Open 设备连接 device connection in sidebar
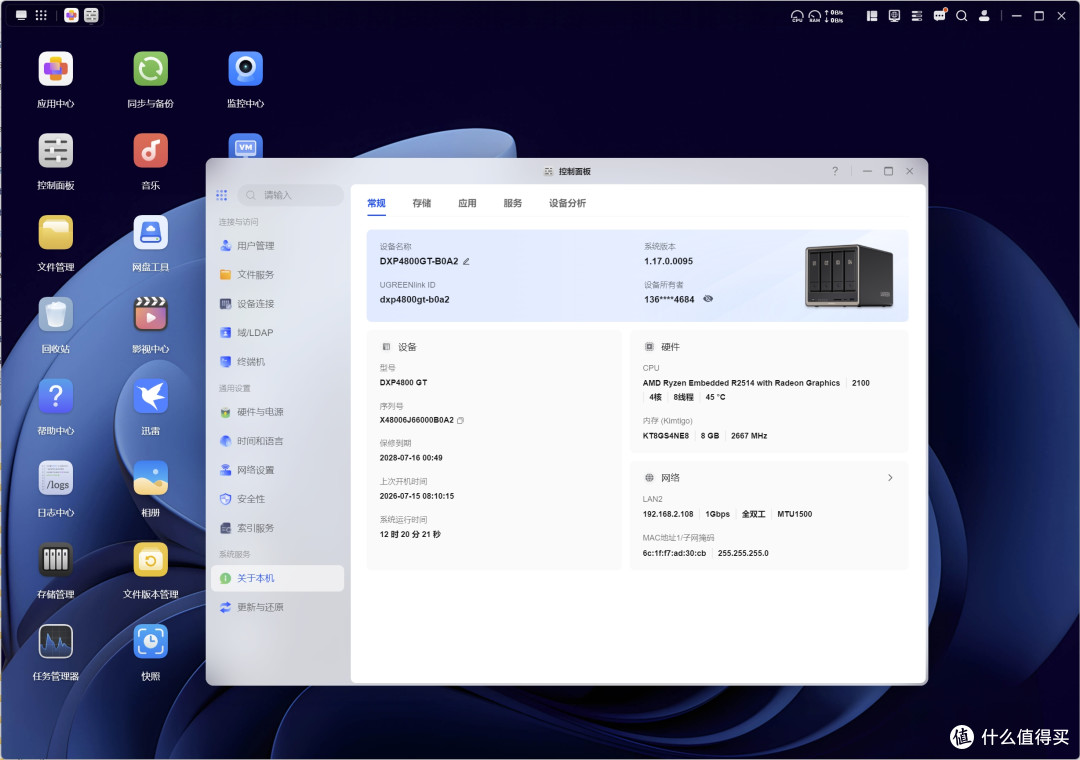Image resolution: width=1080 pixels, height=760 pixels. [278, 304]
